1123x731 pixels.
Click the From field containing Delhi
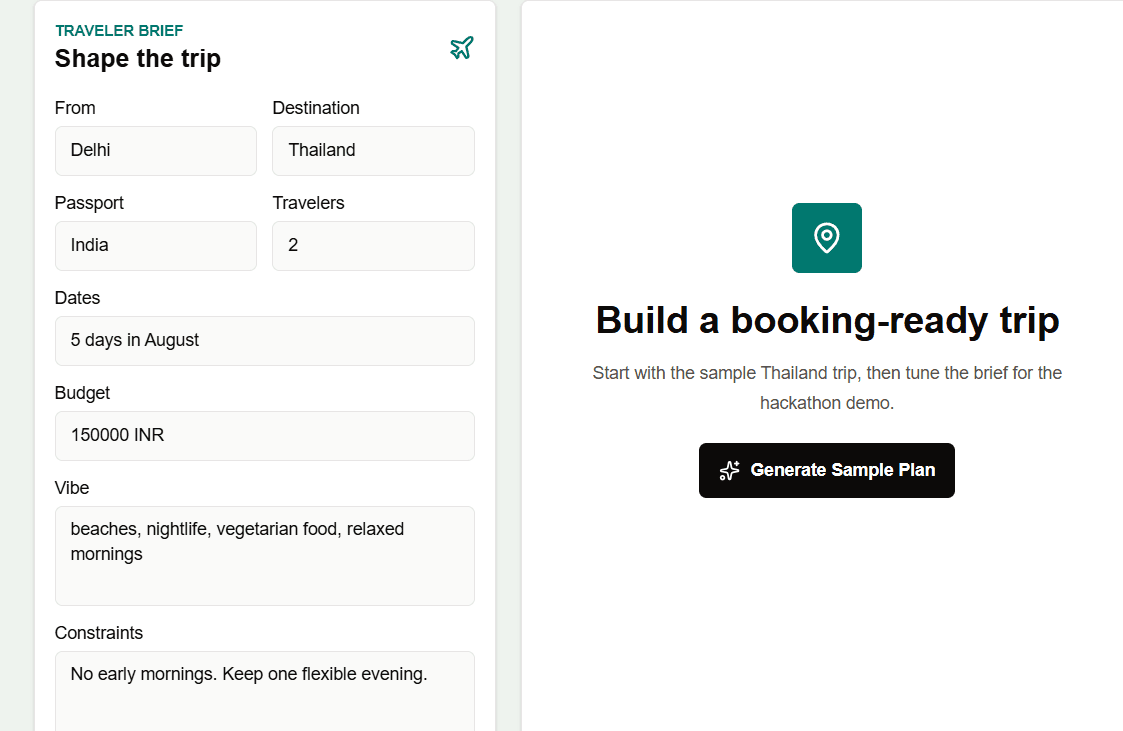(x=155, y=151)
